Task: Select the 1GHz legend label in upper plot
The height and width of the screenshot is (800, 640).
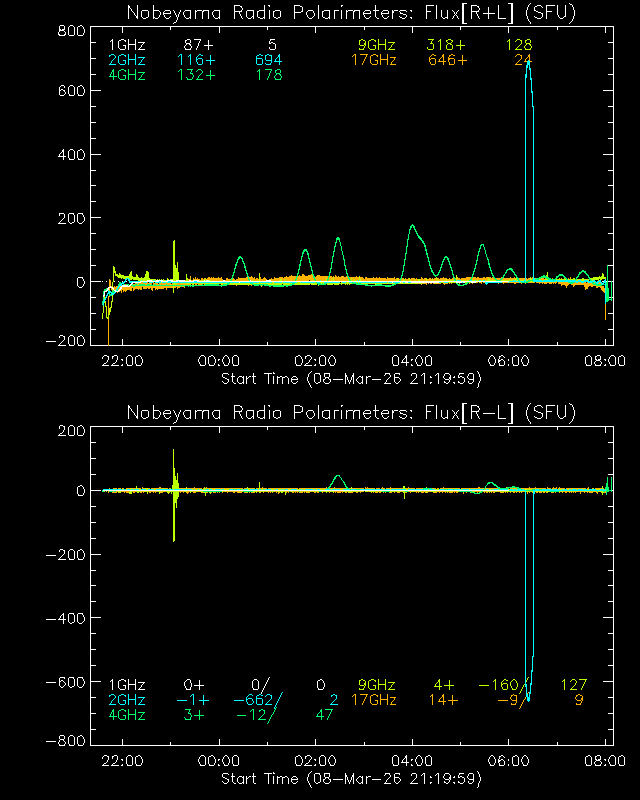Action: pyautogui.click(x=125, y=46)
